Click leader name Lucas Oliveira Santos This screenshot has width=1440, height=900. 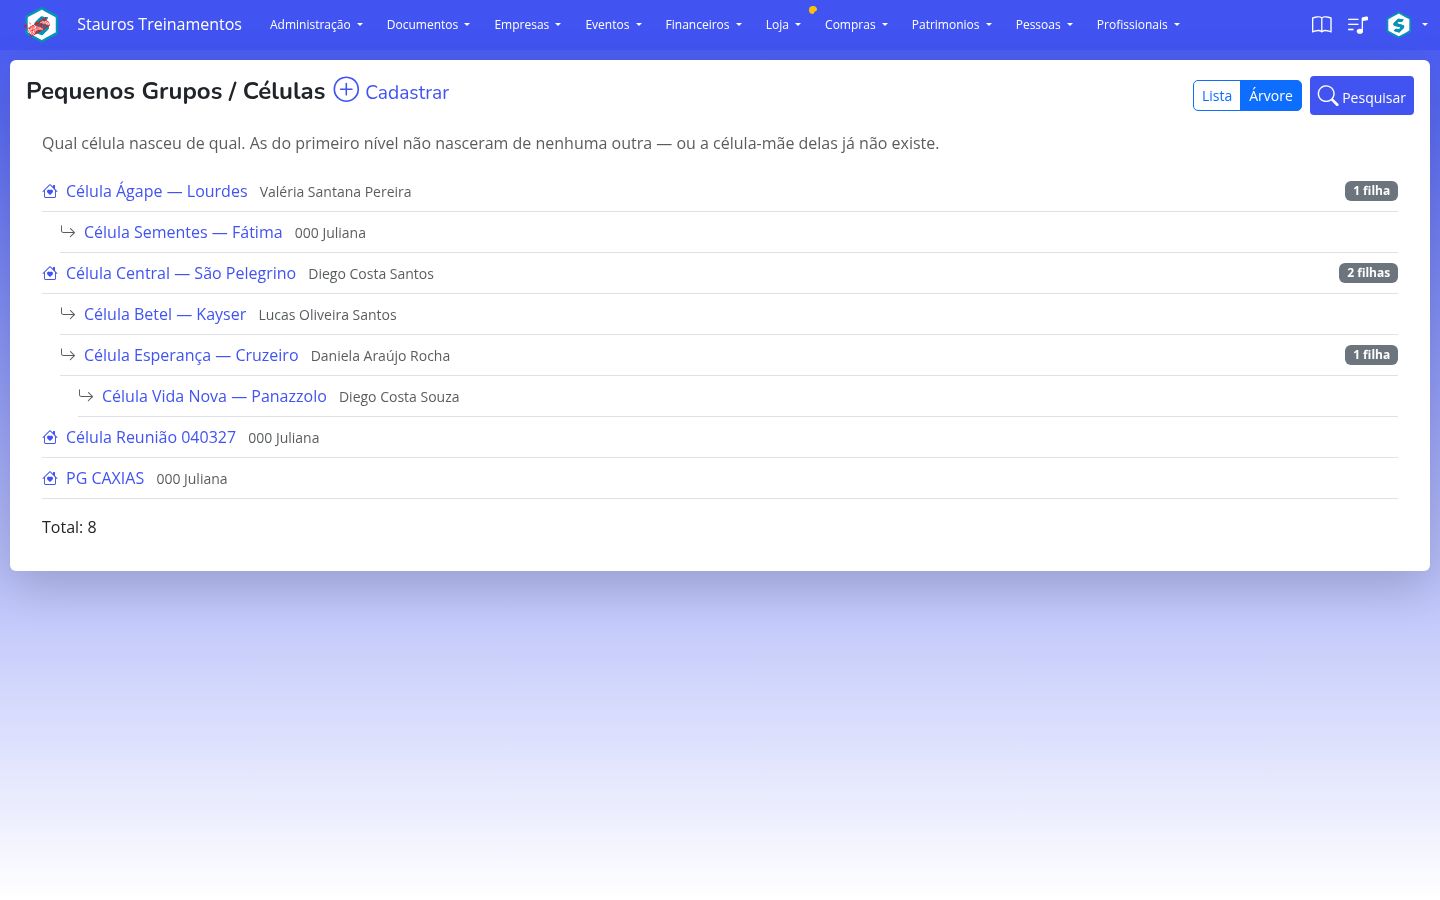(x=327, y=315)
